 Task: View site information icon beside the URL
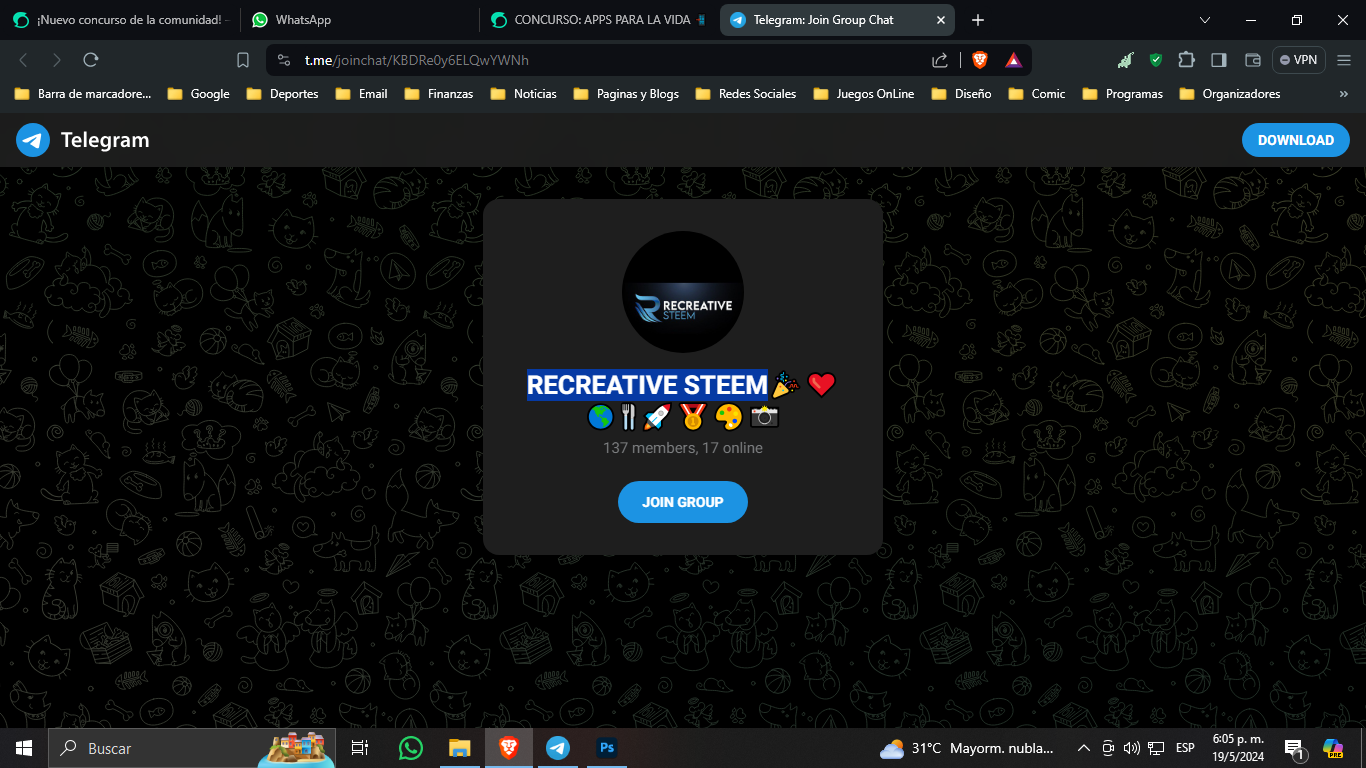tap(284, 60)
